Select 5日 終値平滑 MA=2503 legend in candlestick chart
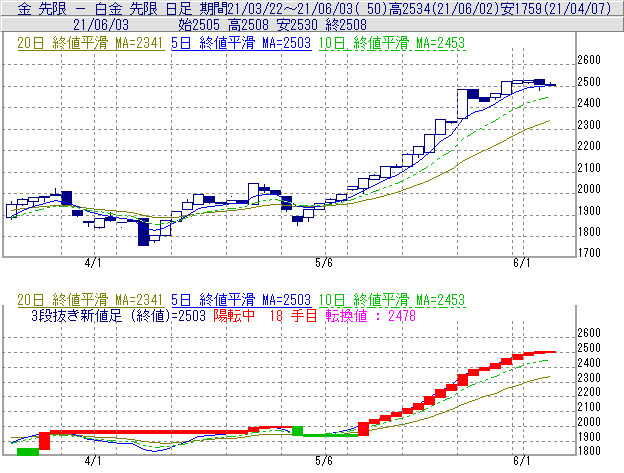The width and height of the screenshot is (624, 473). (241, 43)
